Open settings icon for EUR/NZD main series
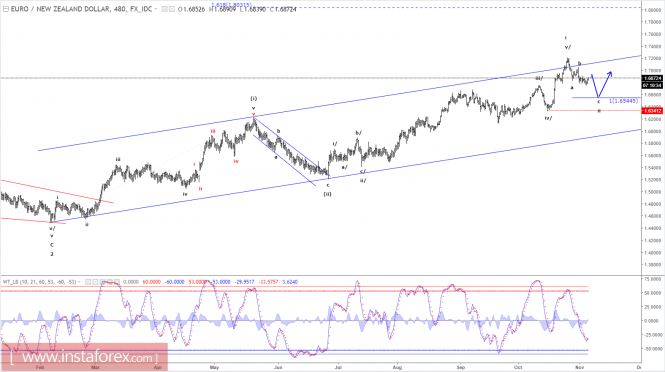 172,9
